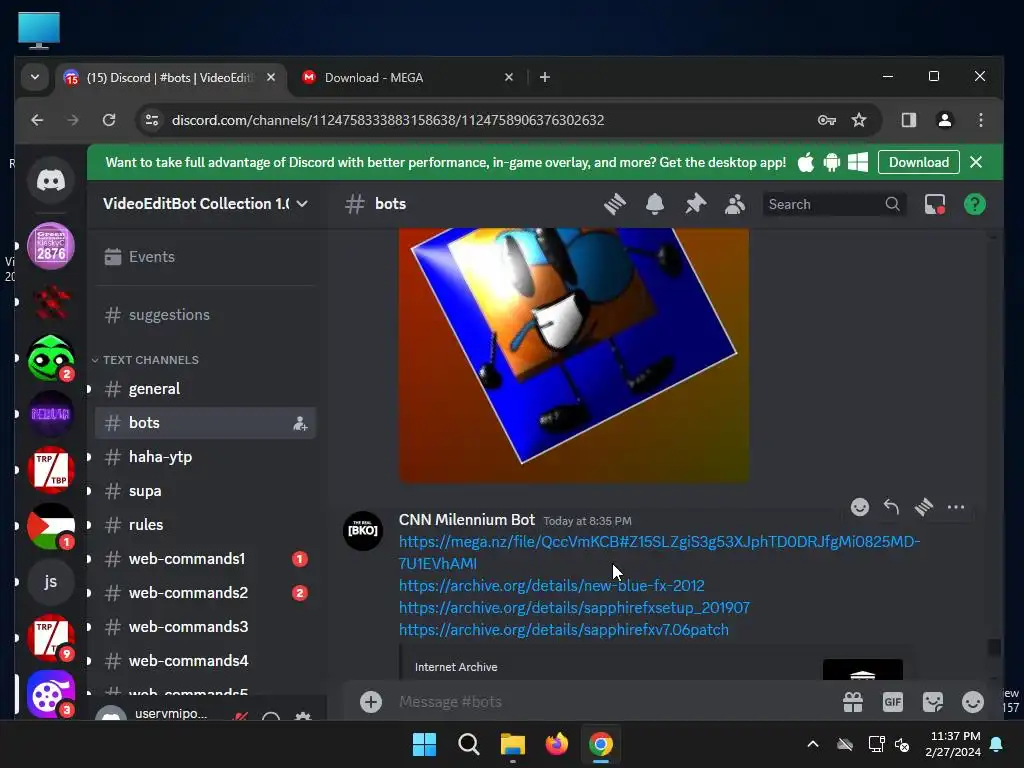Dismiss the desktop app banner
Screen dimensions: 1024x768
point(976,162)
